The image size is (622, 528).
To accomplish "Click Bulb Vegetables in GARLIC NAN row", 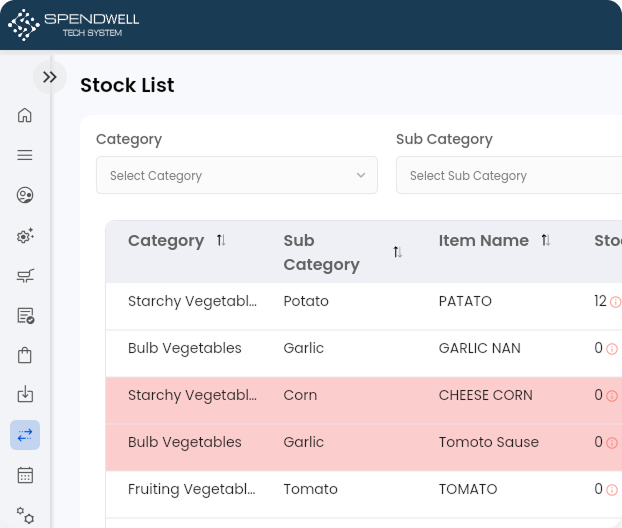I will [x=184, y=348].
